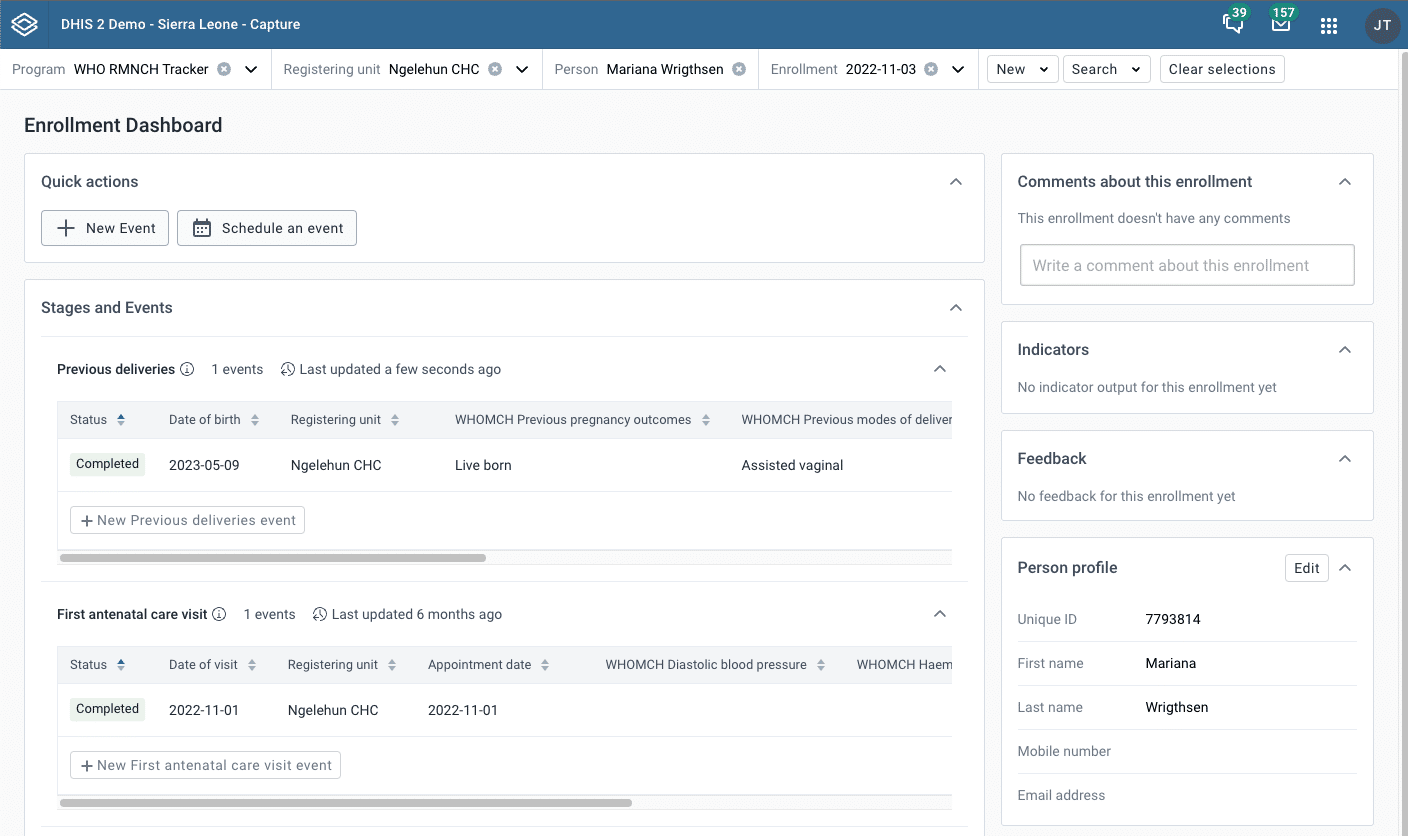Open the apps grid menu icon

point(1329,26)
